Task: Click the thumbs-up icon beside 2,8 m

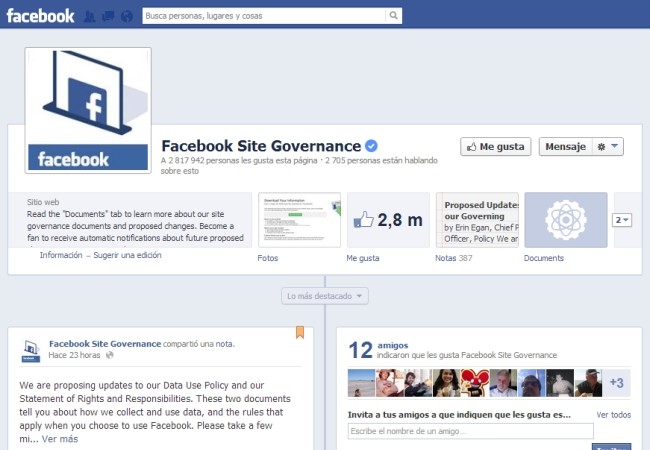Action: [x=364, y=220]
